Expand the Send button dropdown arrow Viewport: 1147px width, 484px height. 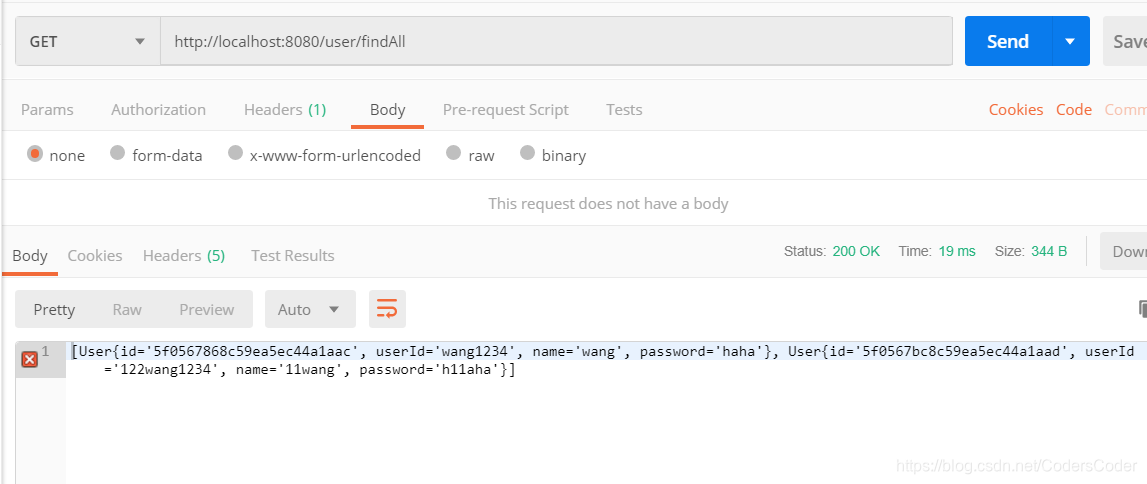coord(1070,42)
